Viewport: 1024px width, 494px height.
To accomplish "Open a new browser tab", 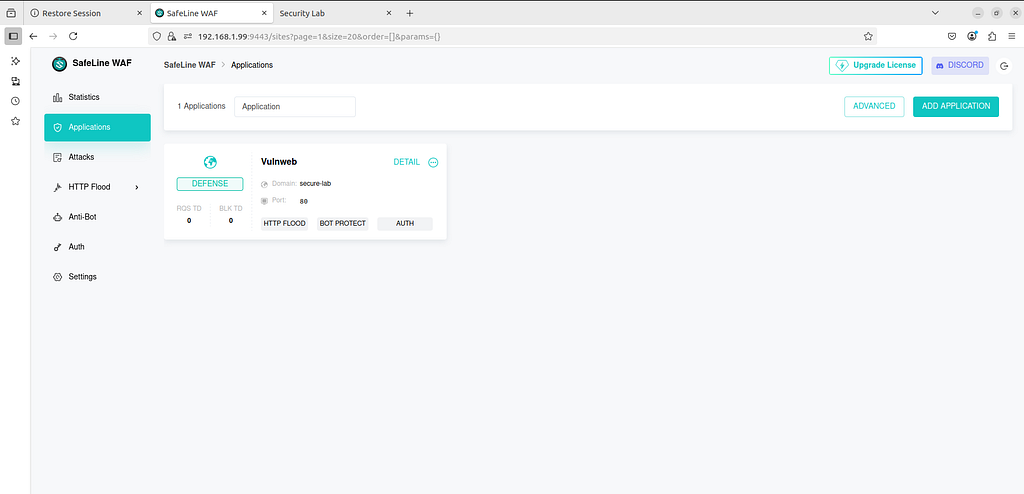I will [x=409, y=13].
